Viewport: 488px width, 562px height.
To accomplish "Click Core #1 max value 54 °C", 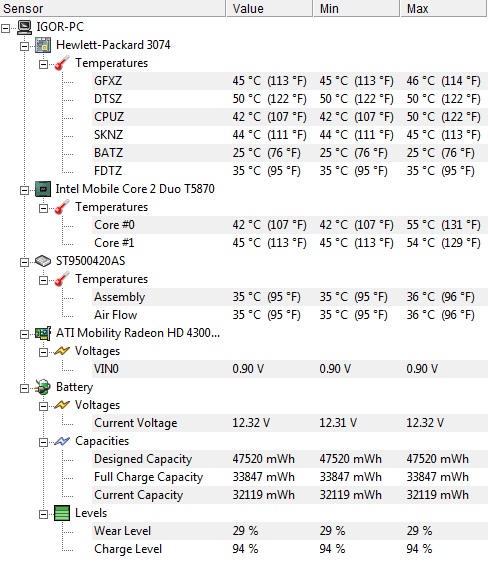I will point(443,243).
